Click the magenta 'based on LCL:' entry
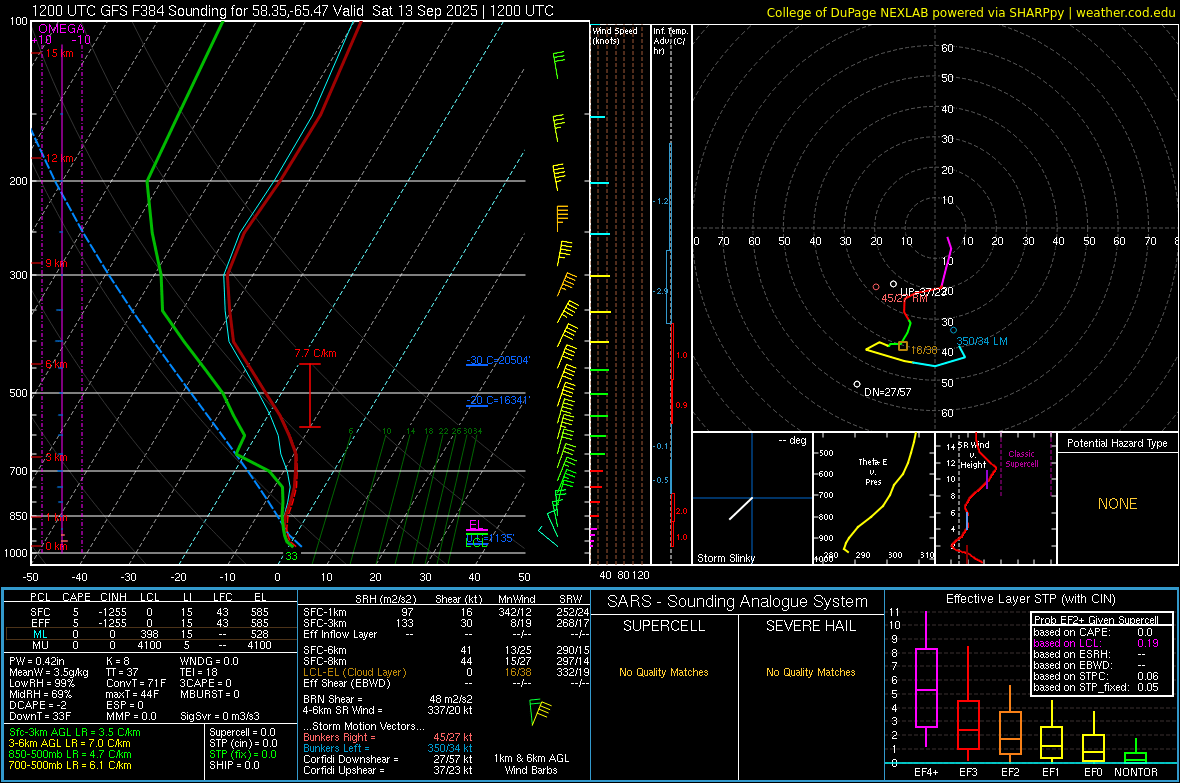This screenshot has width=1180, height=783. click(x=1067, y=643)
